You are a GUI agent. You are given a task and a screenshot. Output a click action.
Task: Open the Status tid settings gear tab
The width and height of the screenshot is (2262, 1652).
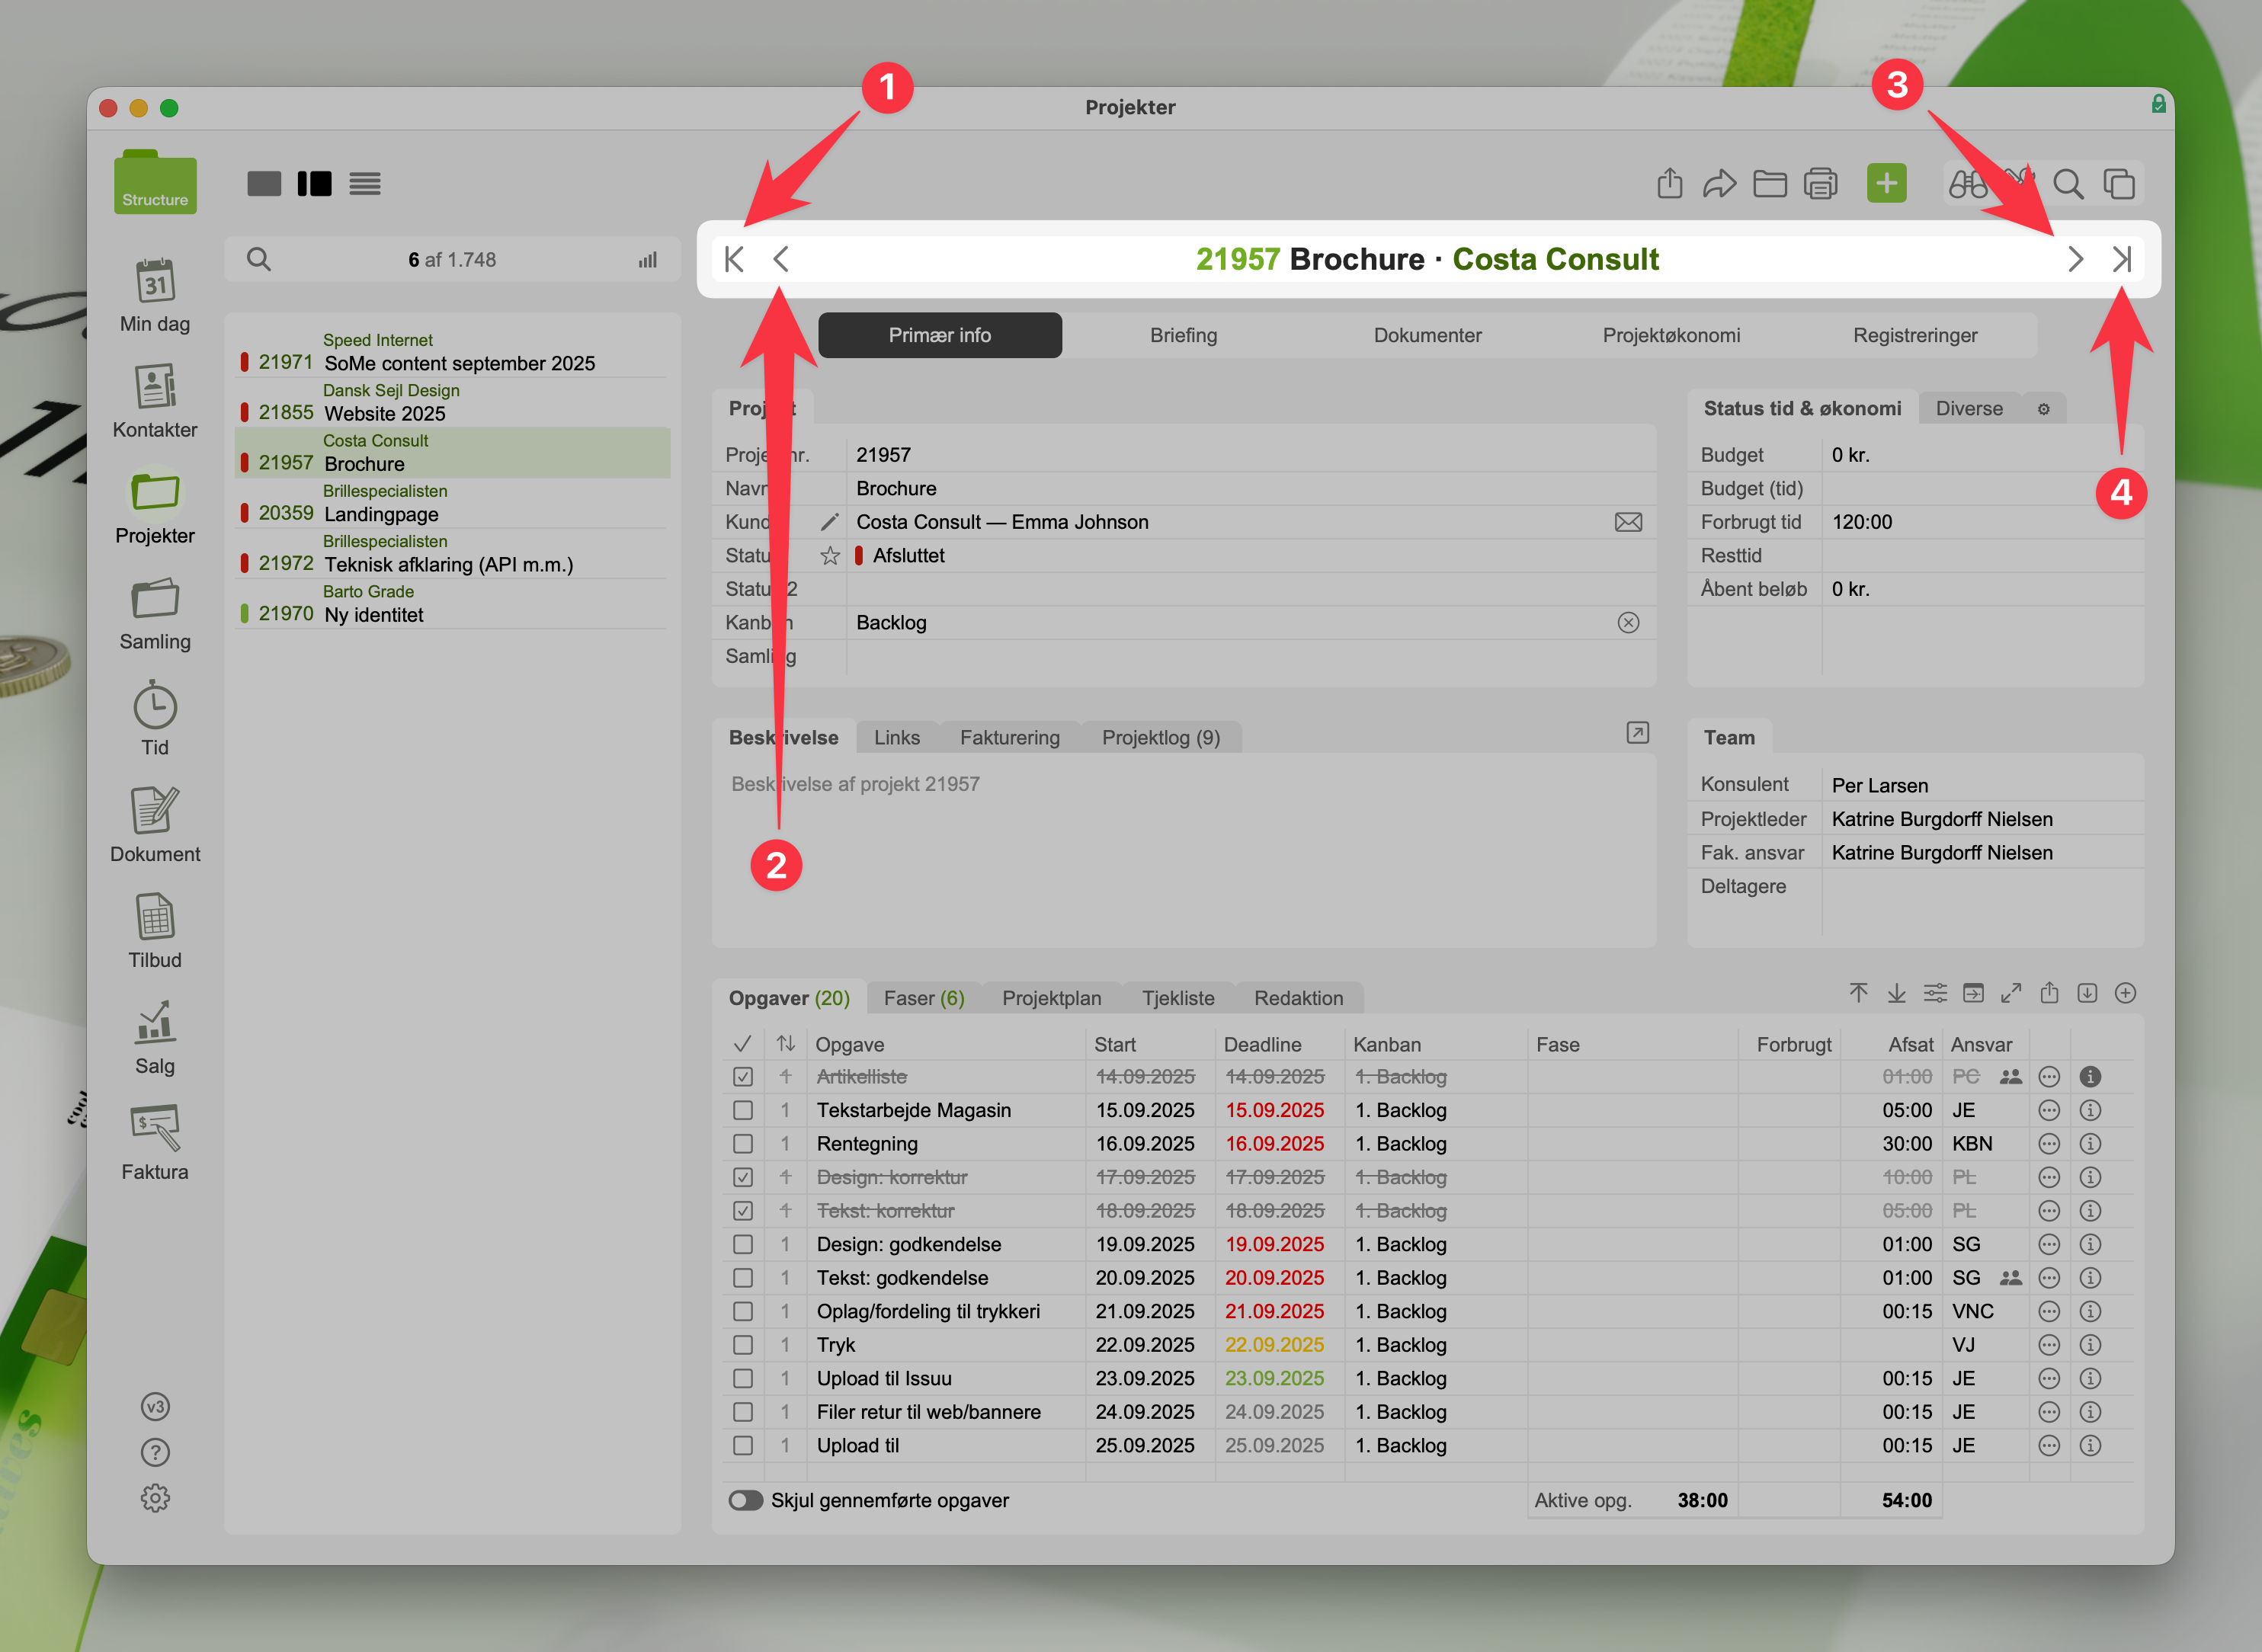[x=2043, y=409]
